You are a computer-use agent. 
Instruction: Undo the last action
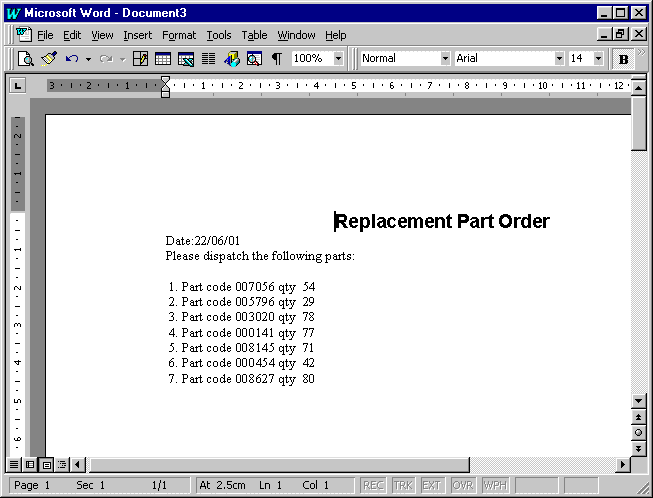[x=72, y=59]
